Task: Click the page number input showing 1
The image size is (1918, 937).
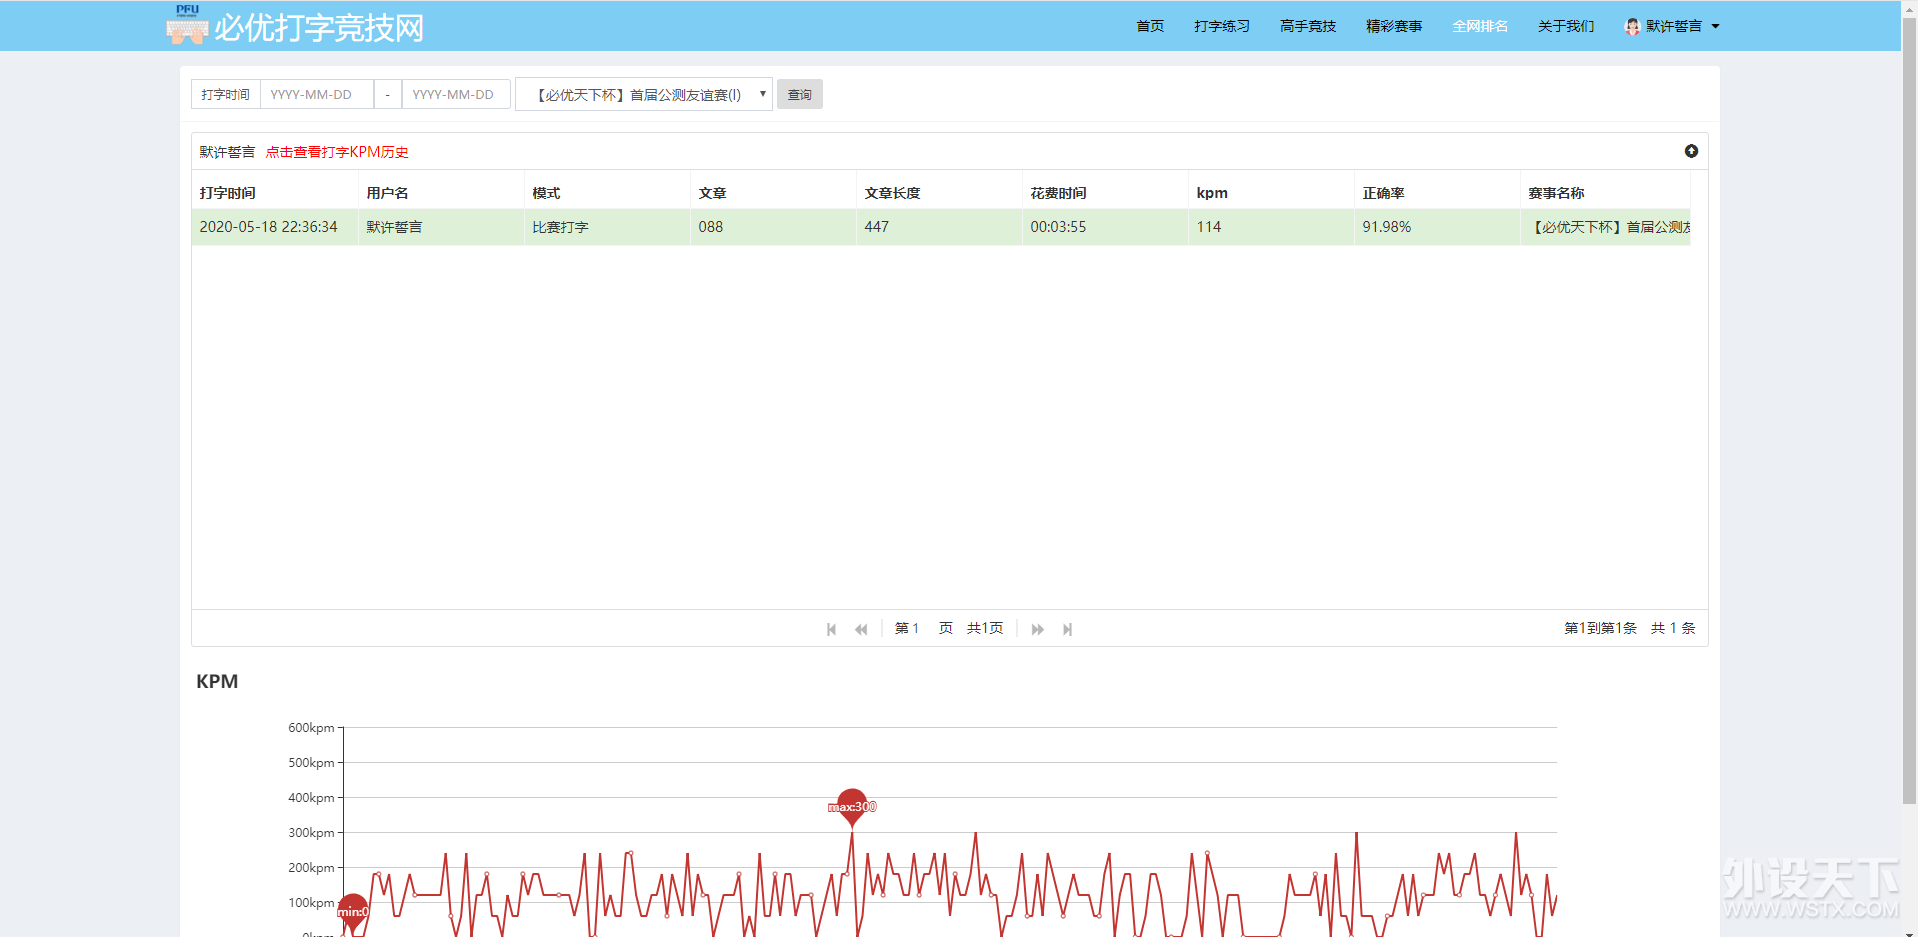Action: tap(915, 628)
